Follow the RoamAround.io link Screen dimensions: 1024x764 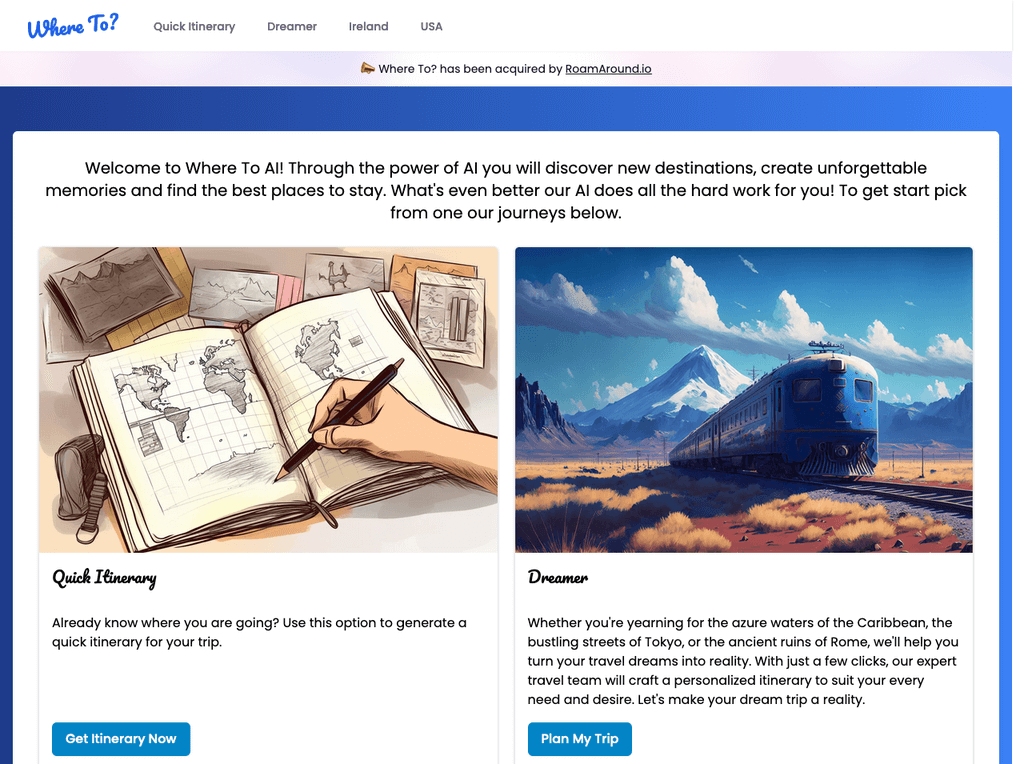(x=608, y=69)
